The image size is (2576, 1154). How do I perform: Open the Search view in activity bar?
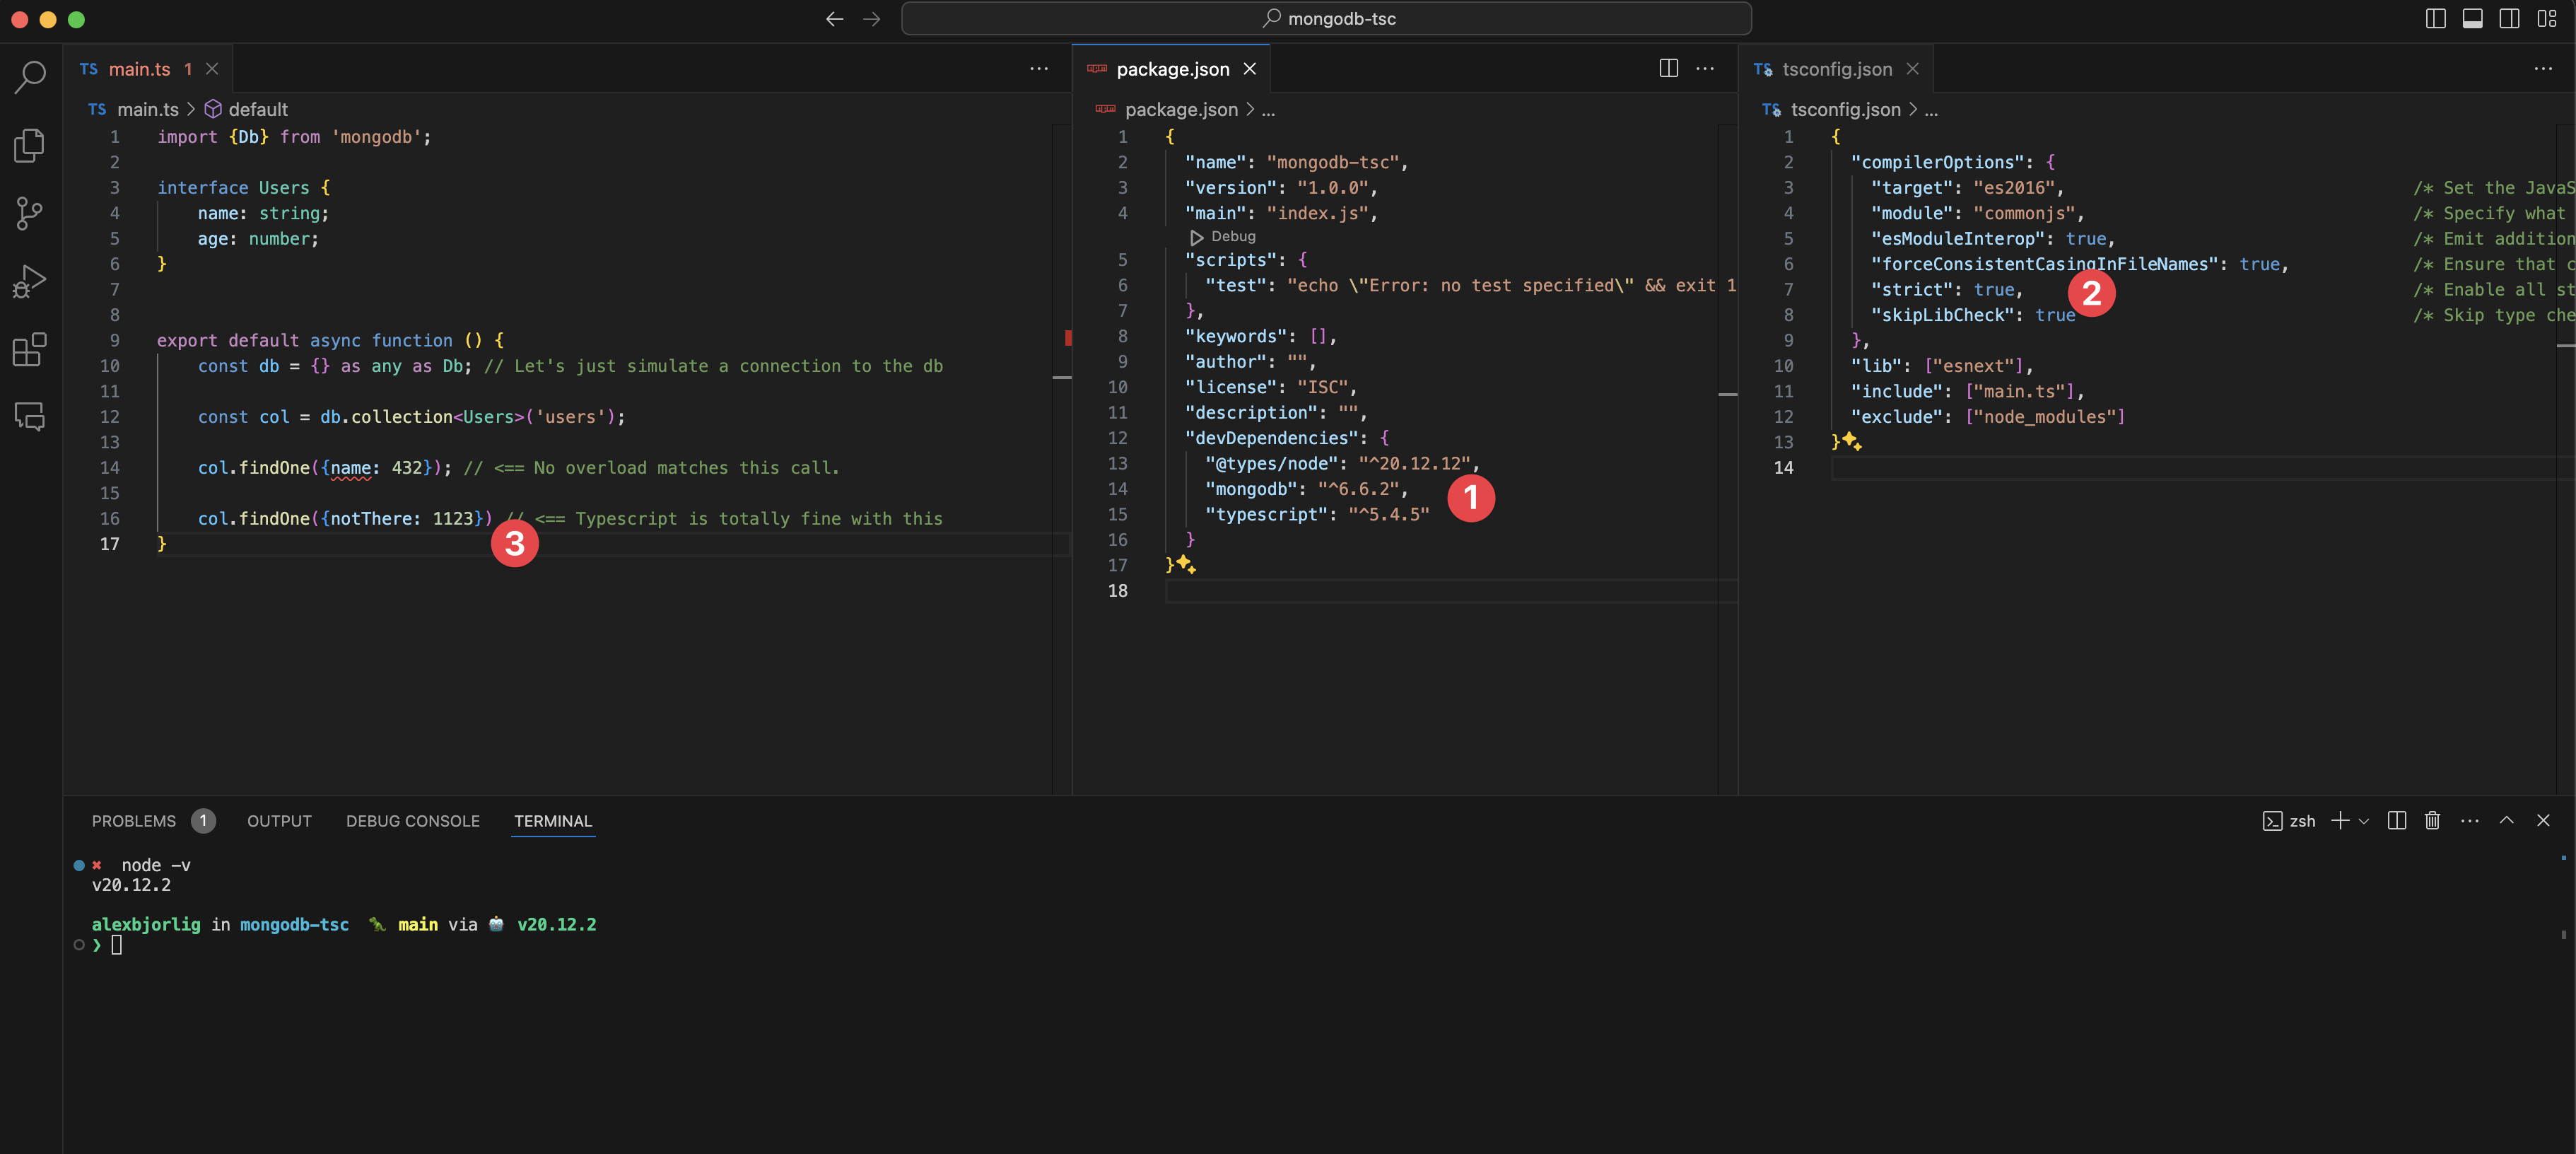(x=30, y=76)
